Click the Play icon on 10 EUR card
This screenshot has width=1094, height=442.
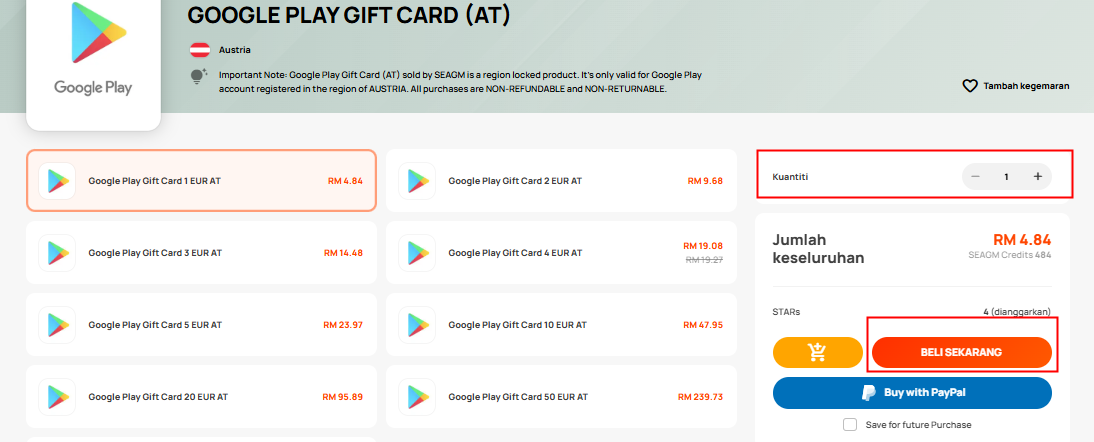coord(417,325)
